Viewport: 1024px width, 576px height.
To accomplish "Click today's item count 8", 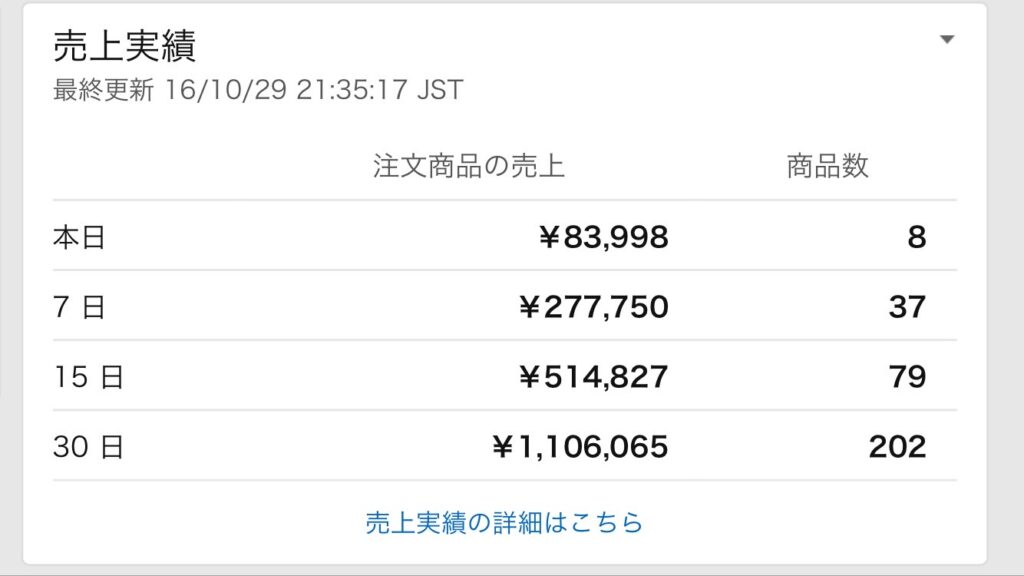I will (x=917, y=237).
